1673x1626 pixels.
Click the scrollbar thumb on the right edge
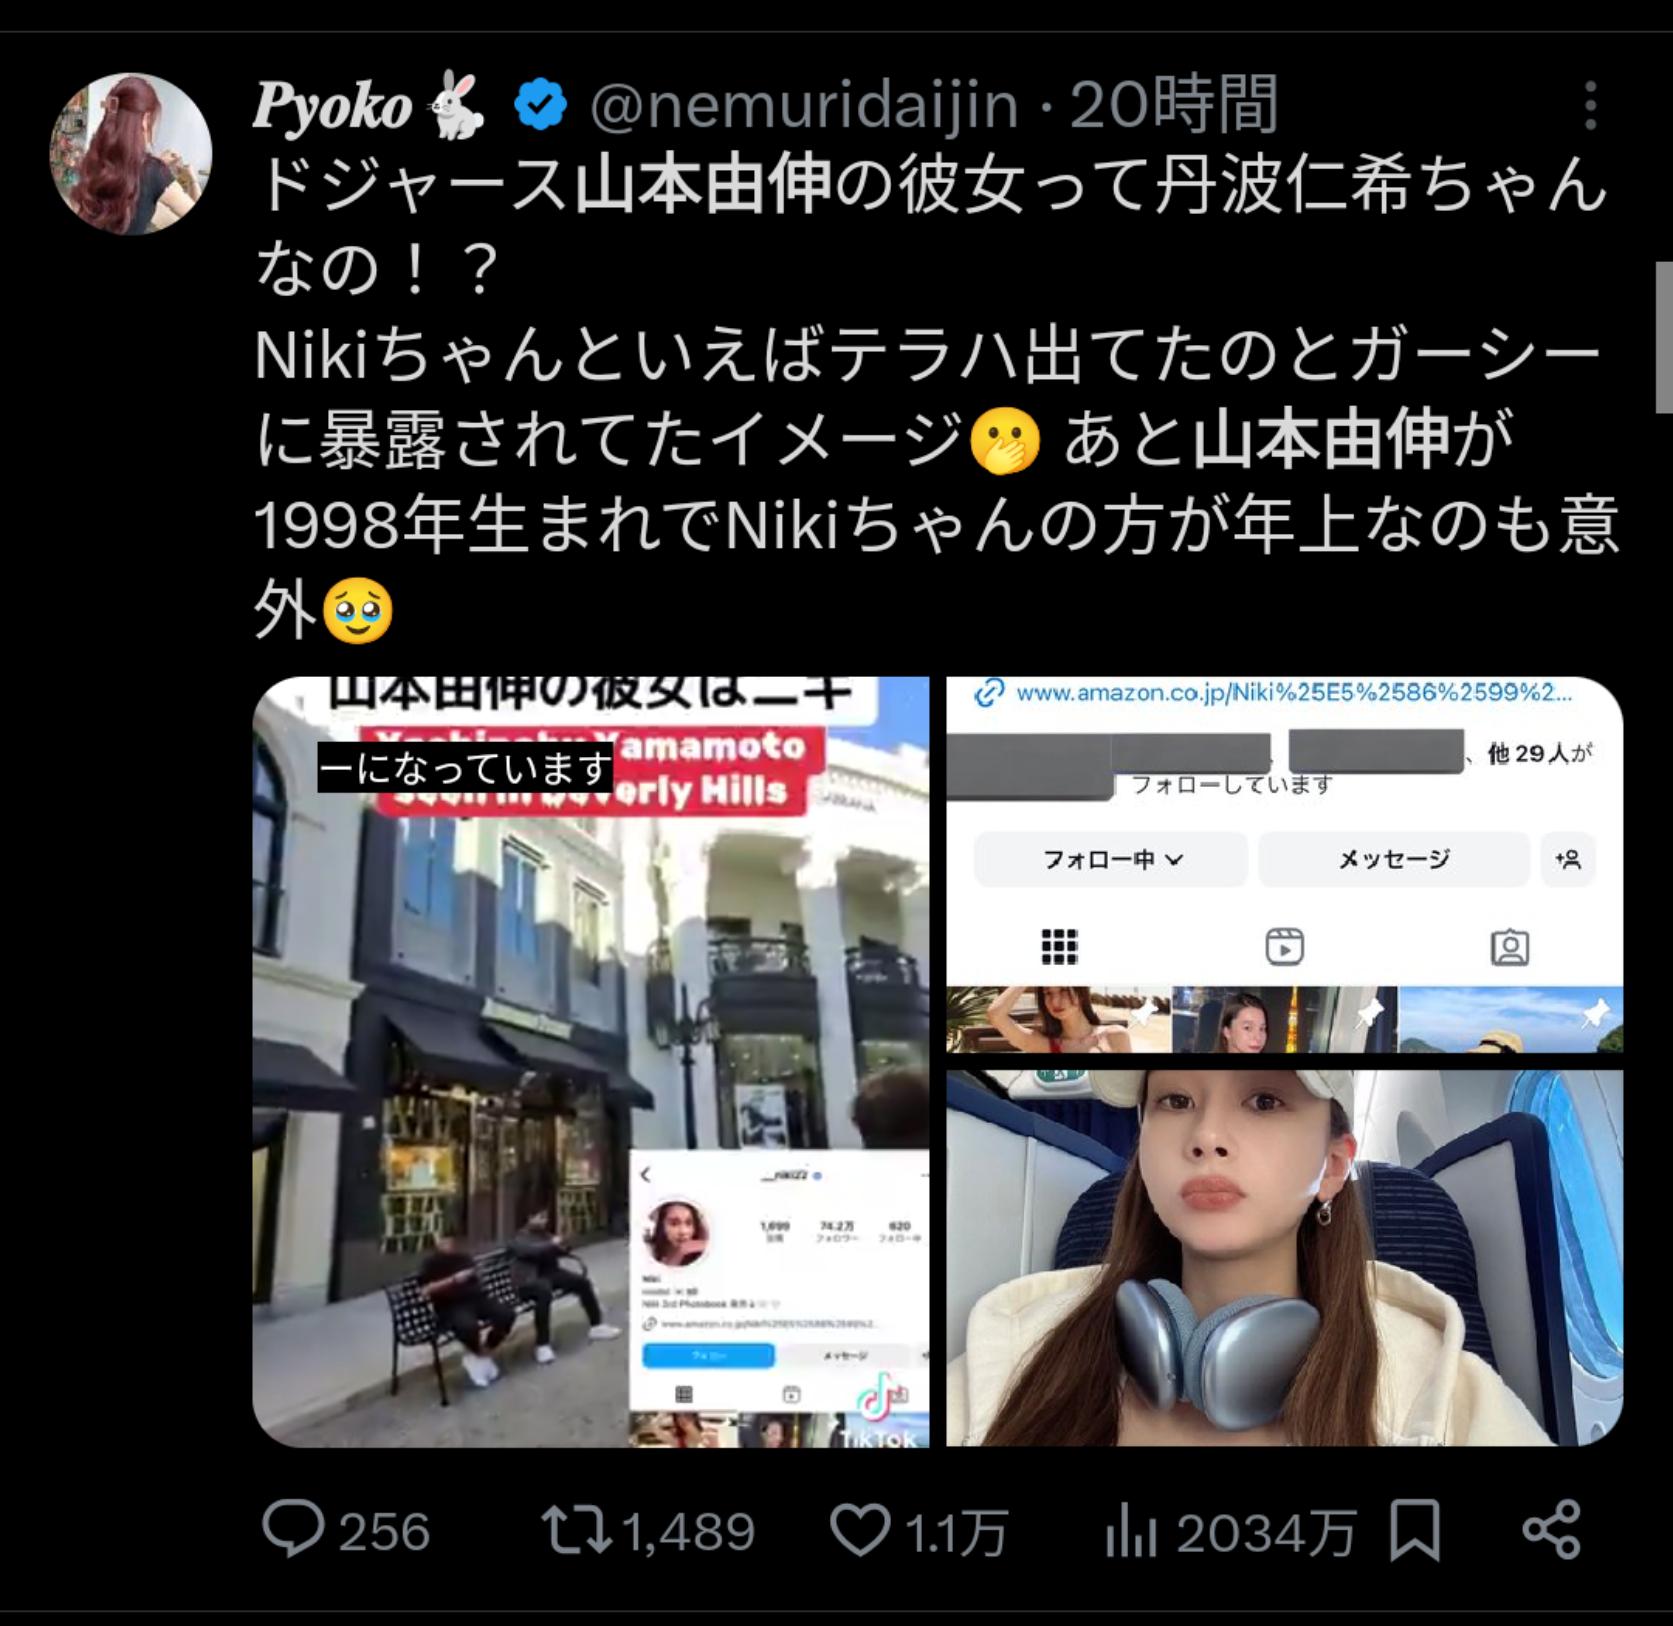(x=1663, y=337)
